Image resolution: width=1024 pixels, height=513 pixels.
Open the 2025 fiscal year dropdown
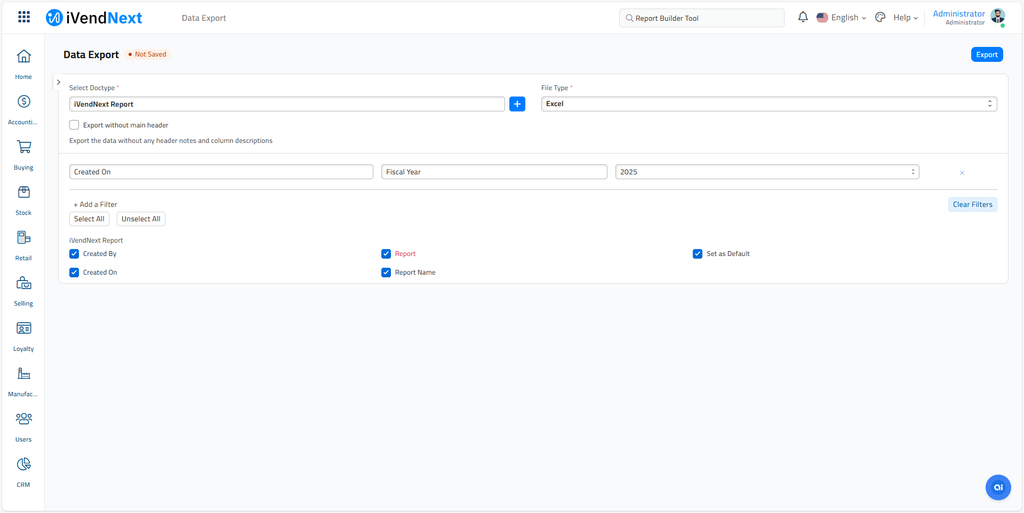click(767, 172)
